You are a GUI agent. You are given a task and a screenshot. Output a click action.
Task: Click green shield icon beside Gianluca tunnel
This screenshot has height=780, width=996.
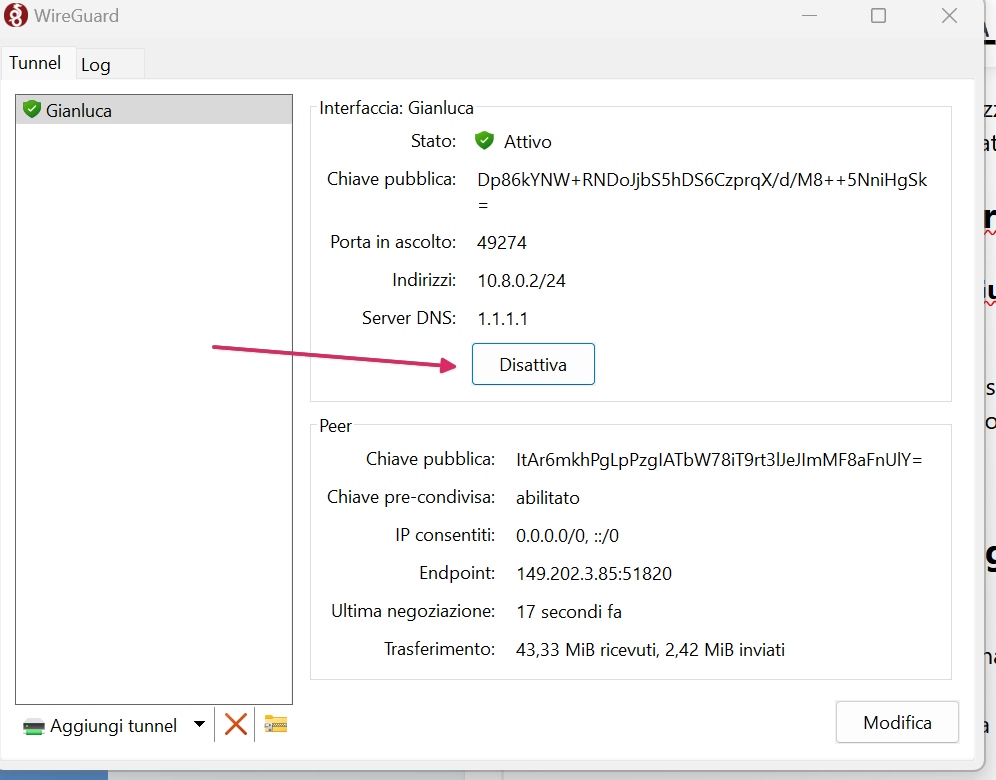click(31, 109)
